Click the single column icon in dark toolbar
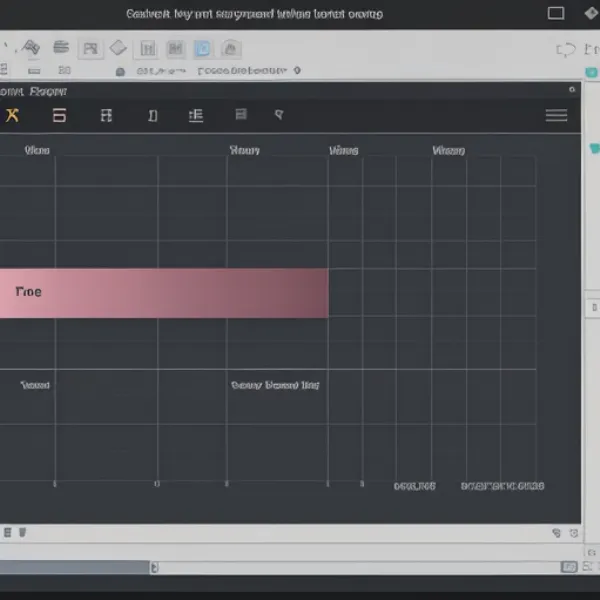 [x=152, y=115]
